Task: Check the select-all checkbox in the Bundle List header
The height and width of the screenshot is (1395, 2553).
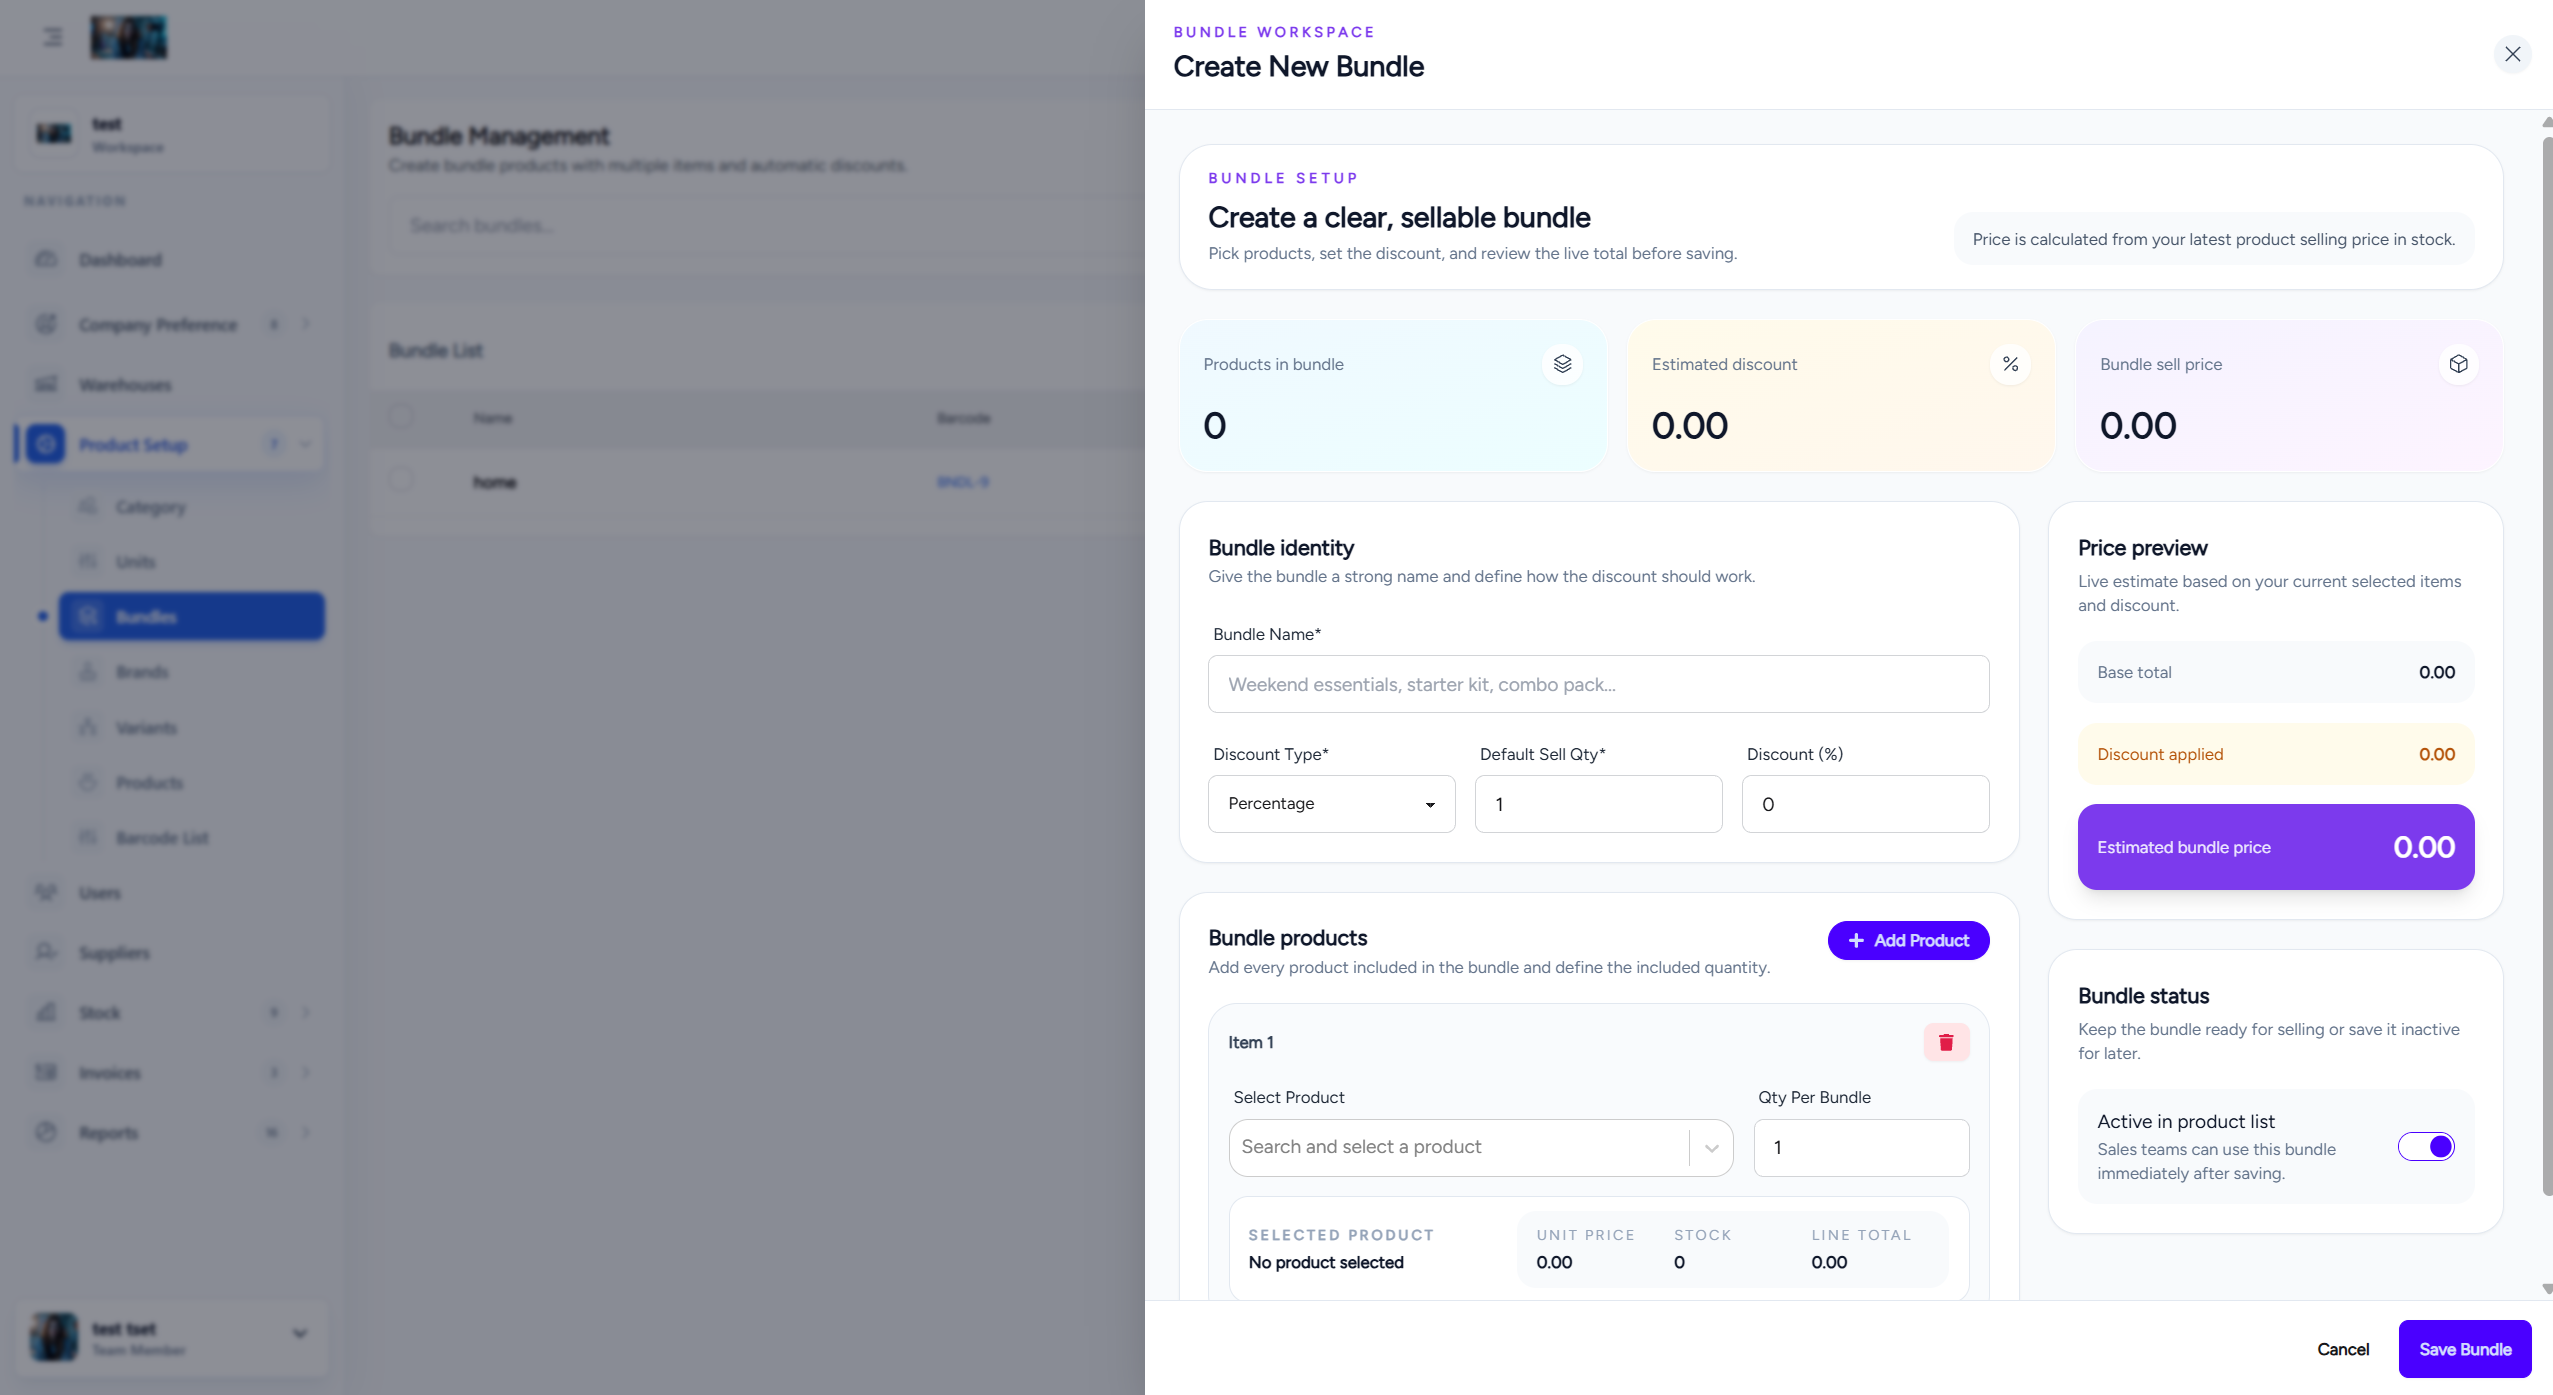Action: pos(401,416)
